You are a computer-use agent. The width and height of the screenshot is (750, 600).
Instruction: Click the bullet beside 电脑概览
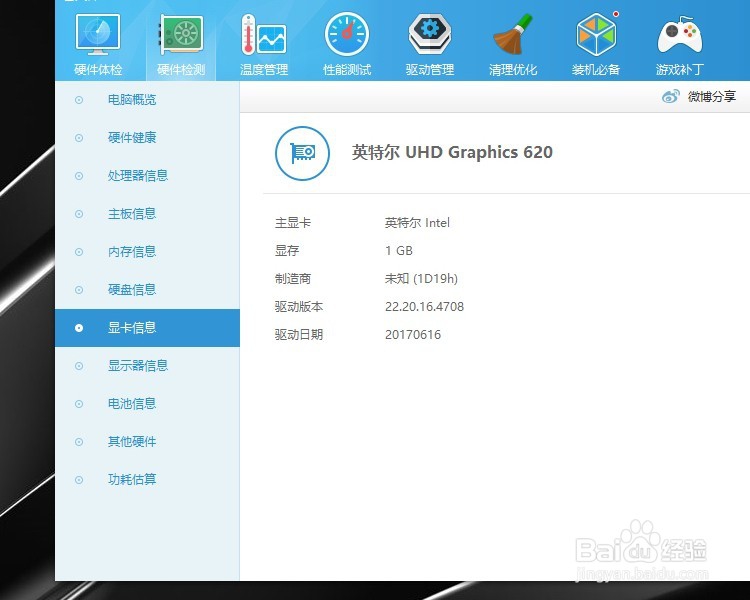(x=79, y=100)
